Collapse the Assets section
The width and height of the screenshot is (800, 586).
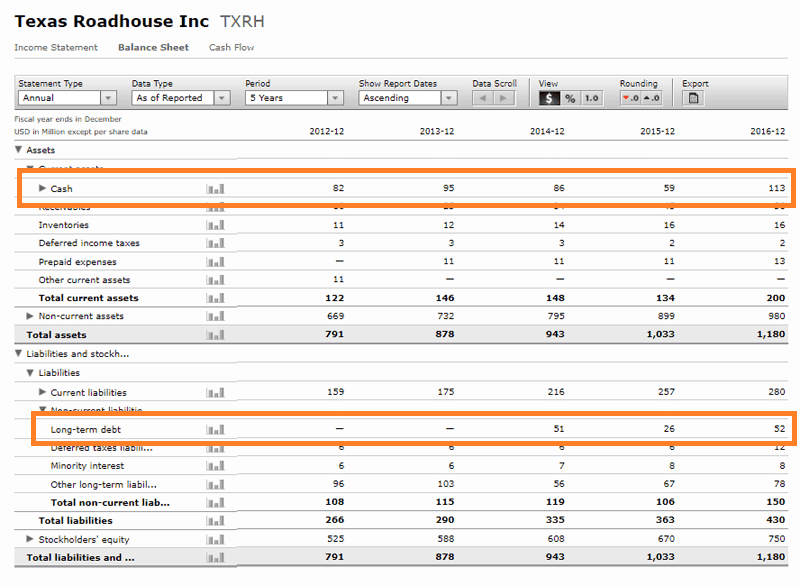[x=19, y=150]
